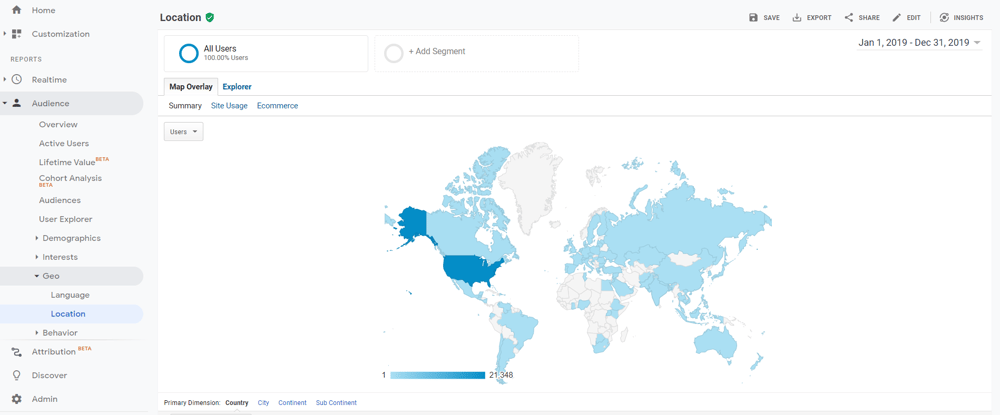Viewport: 1000px width, 415px height.
Task: Open Lifetime Value report
Action: click(x=67, y=162)
